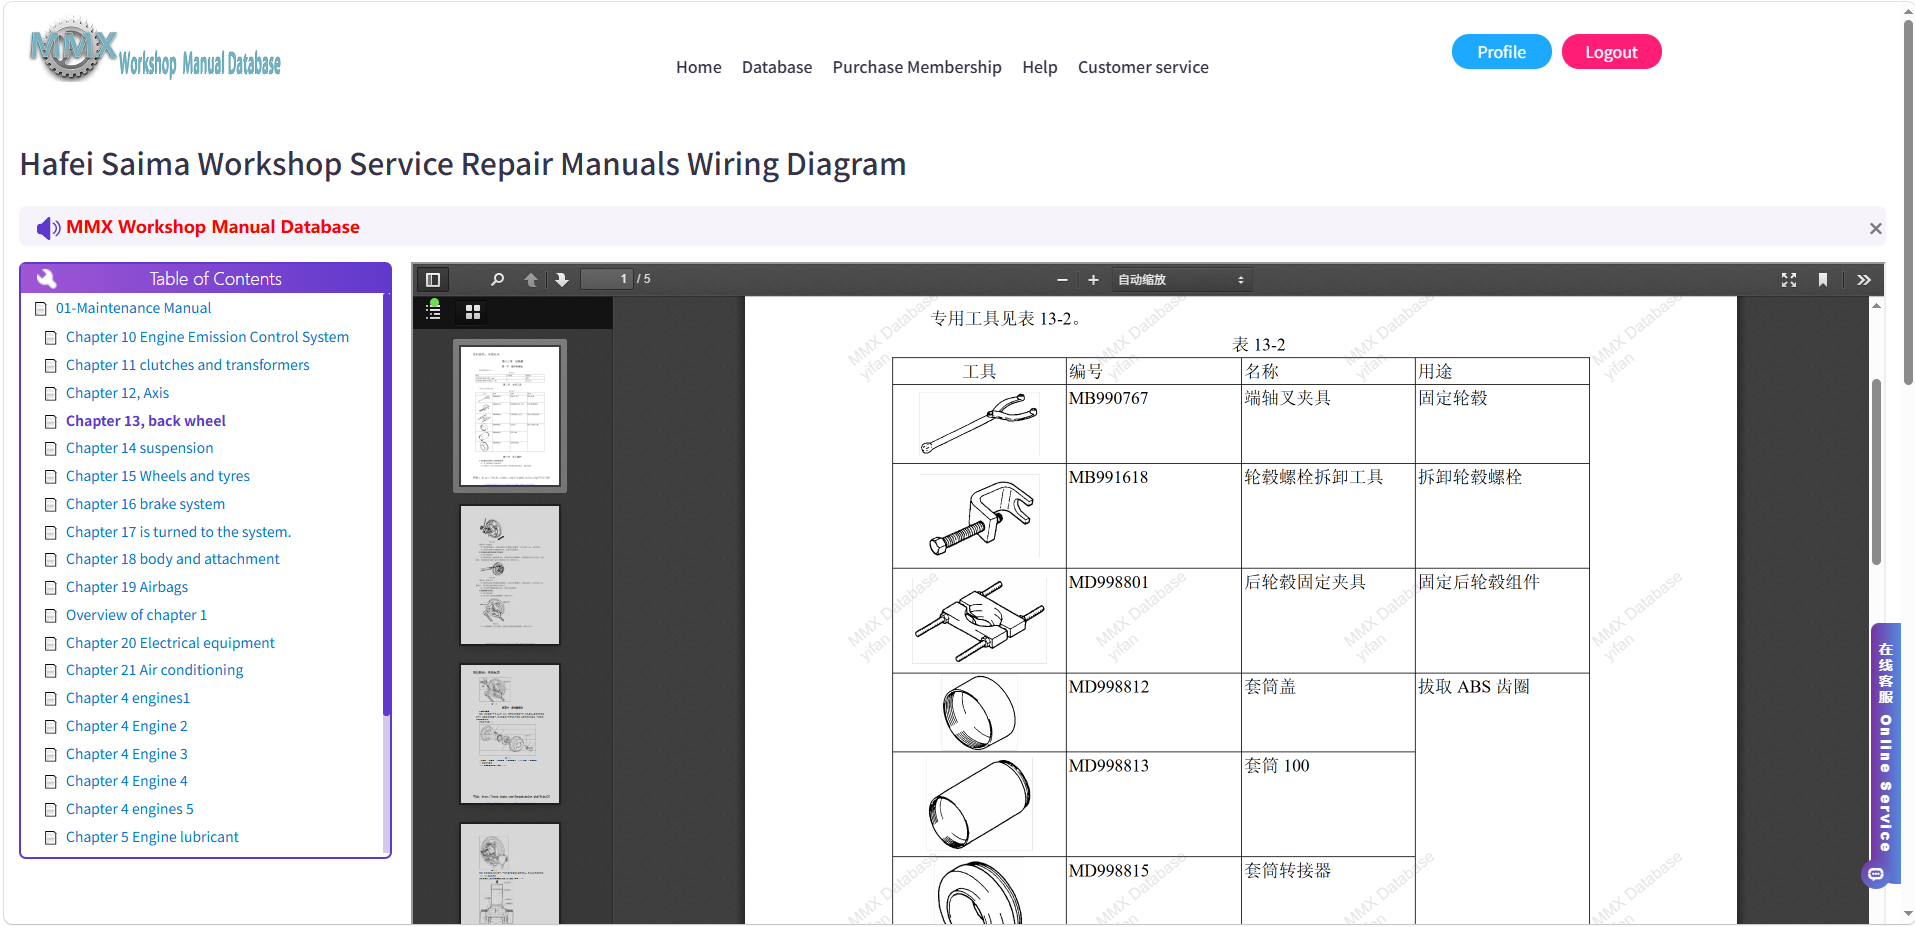Click the bookmark icon in PDF toolbar
The image size is (1915, 927).
click(x=1823, y=280)
